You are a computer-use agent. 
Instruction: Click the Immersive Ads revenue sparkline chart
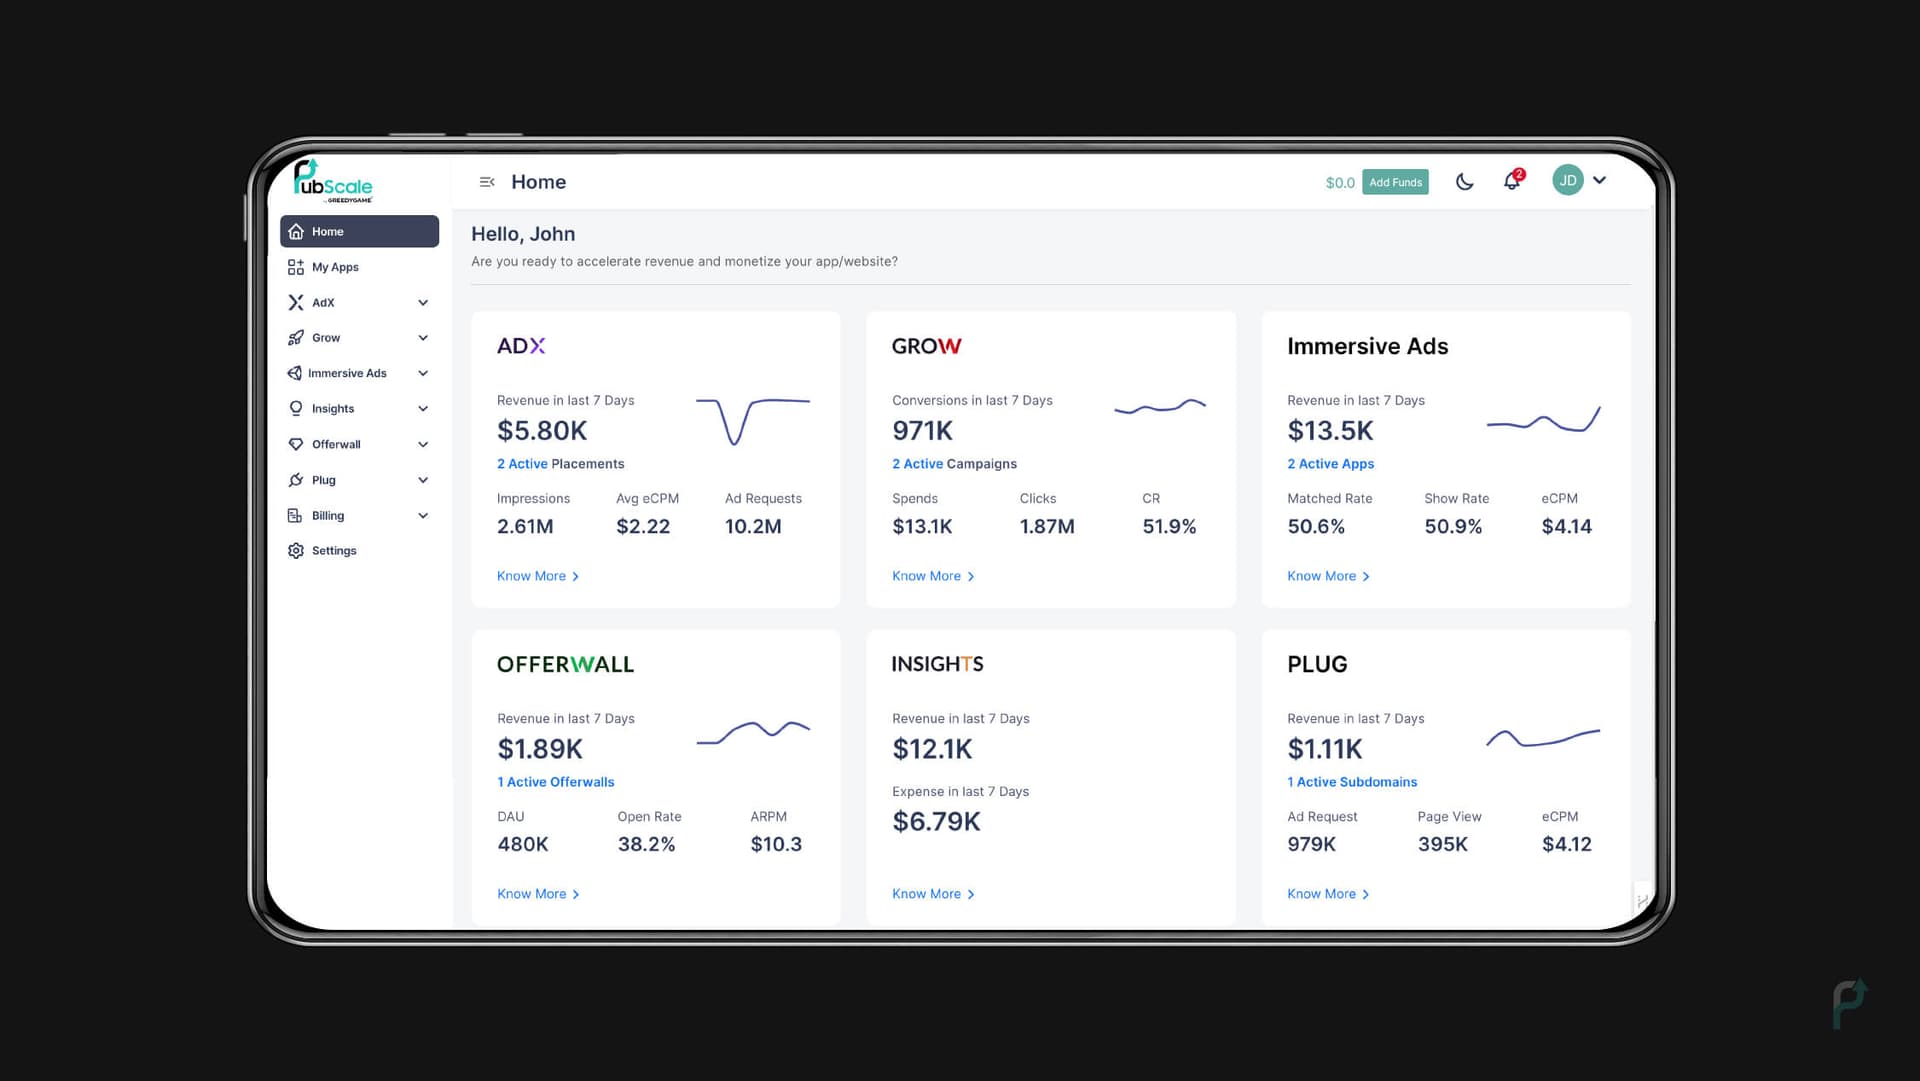[x=1543, y=420]
